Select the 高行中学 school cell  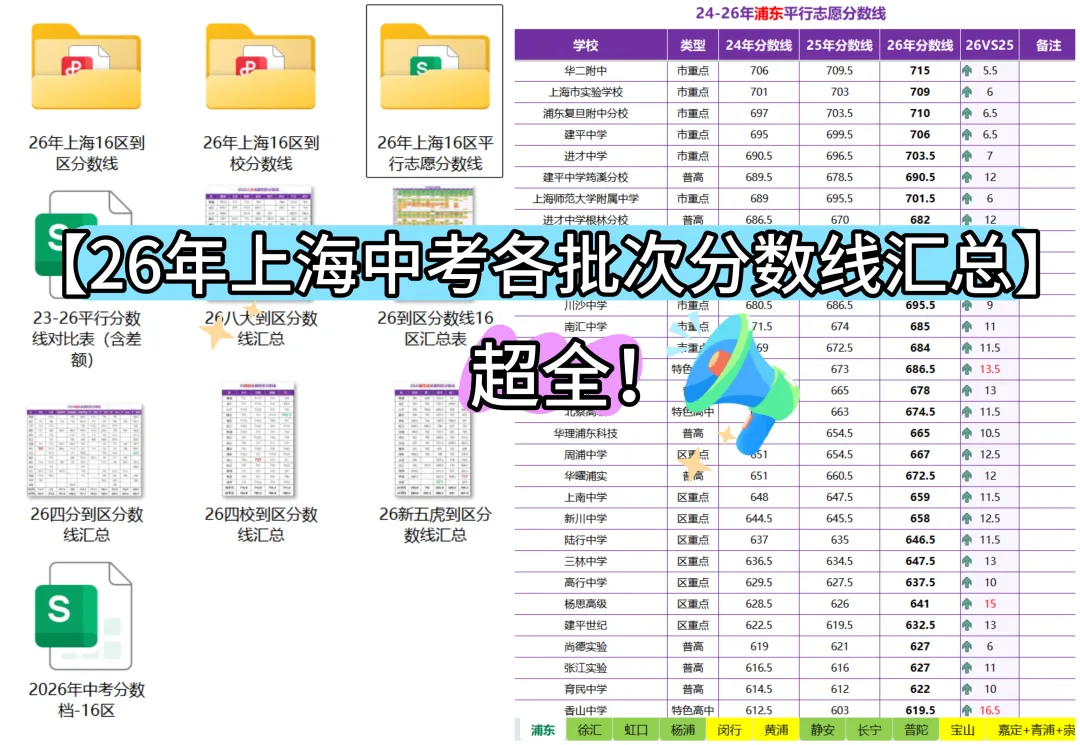(x=590, y=583)
